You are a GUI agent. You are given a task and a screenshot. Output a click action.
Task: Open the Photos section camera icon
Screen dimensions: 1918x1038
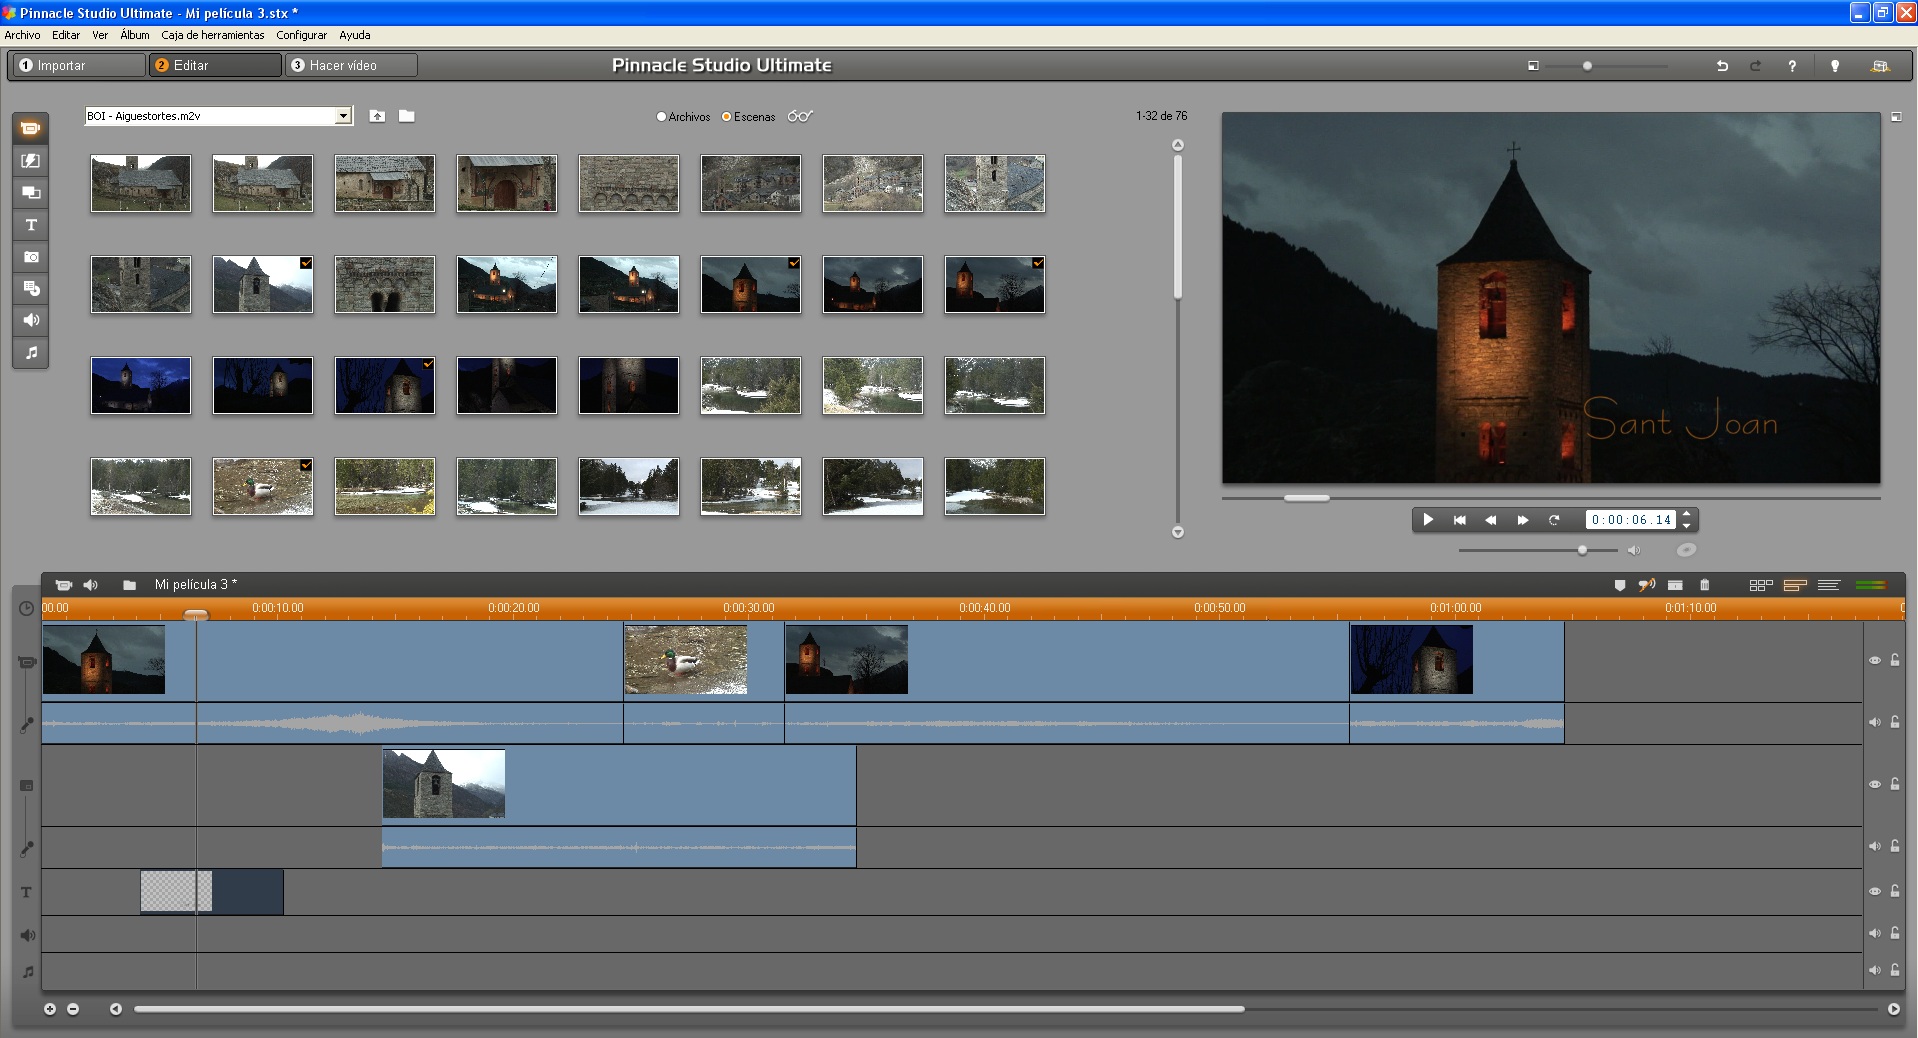point(31,257)
